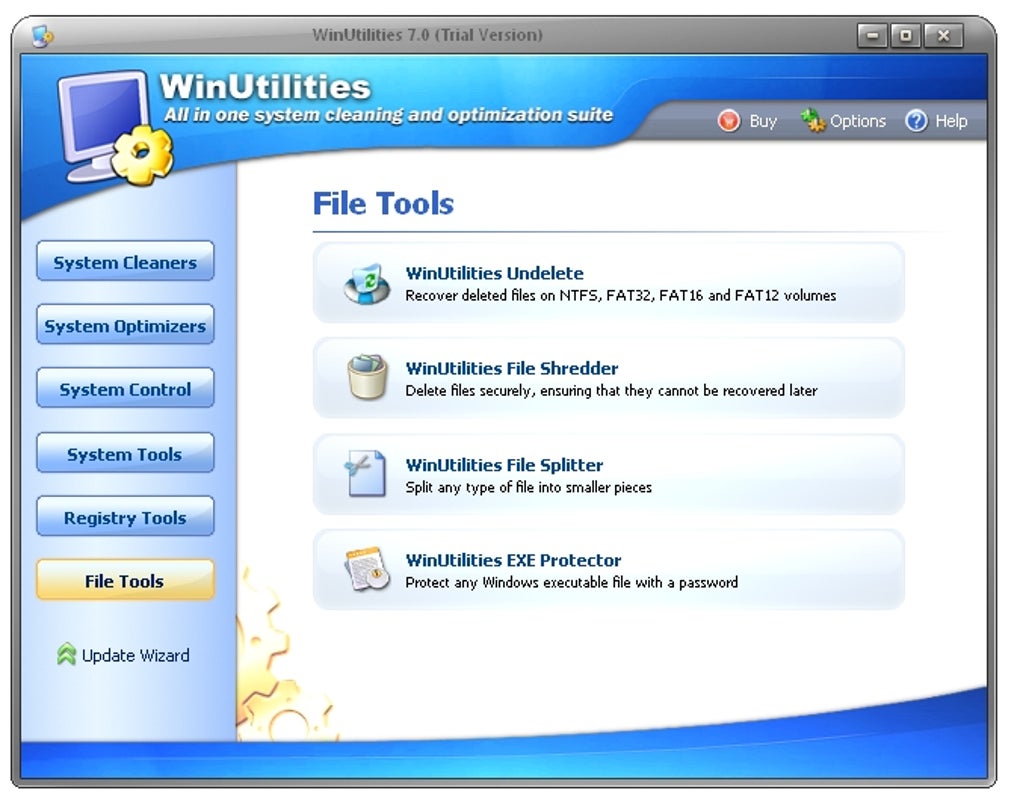Switch to Registry Tools
This screenshot has width=1020, height=802.
click(x=124, y=517)
